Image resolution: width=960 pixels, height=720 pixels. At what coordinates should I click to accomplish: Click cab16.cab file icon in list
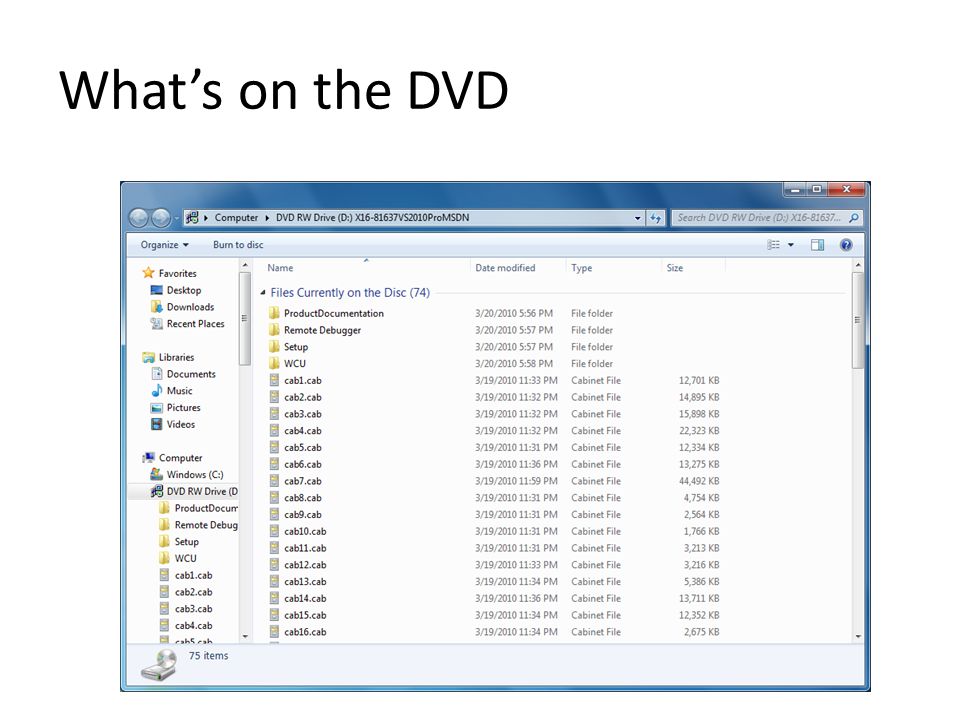tap(274, 632)
